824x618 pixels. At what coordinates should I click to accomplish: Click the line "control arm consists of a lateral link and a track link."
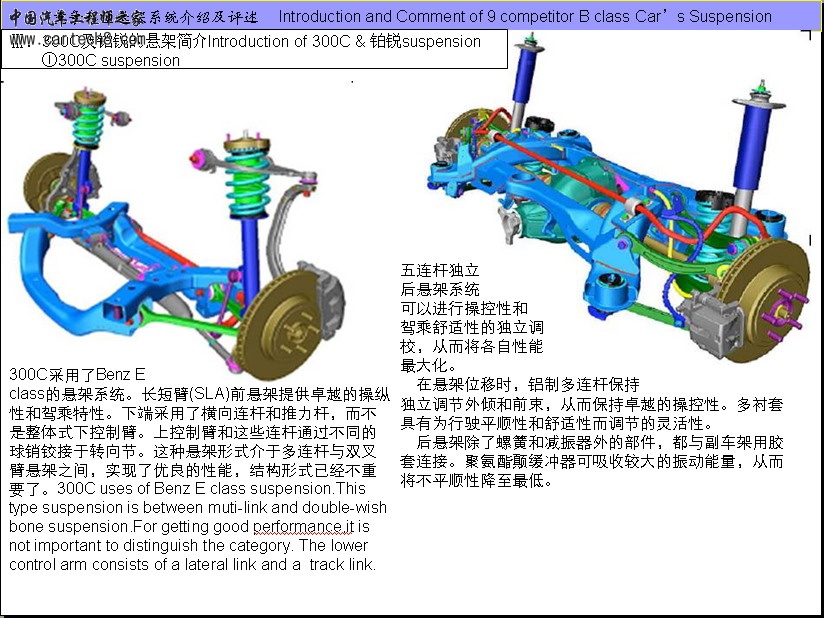click(x=193, y=564)
